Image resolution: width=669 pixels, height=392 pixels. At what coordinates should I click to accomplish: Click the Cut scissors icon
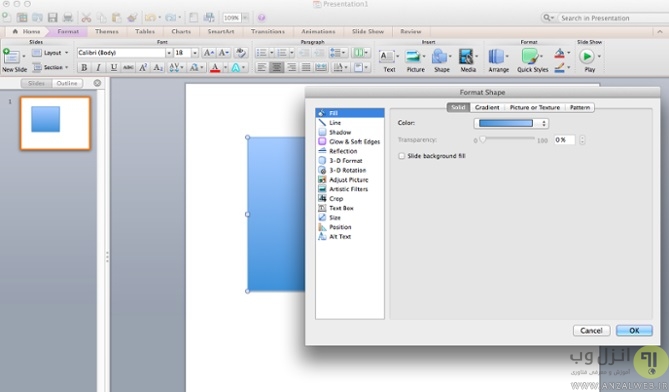tap(86, 17)
